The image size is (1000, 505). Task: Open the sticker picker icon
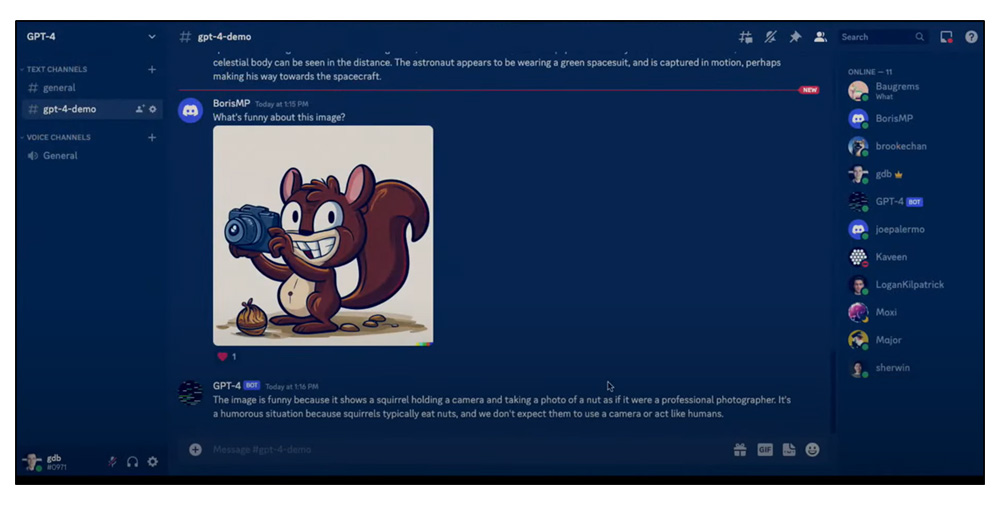(x=789, y=450)
